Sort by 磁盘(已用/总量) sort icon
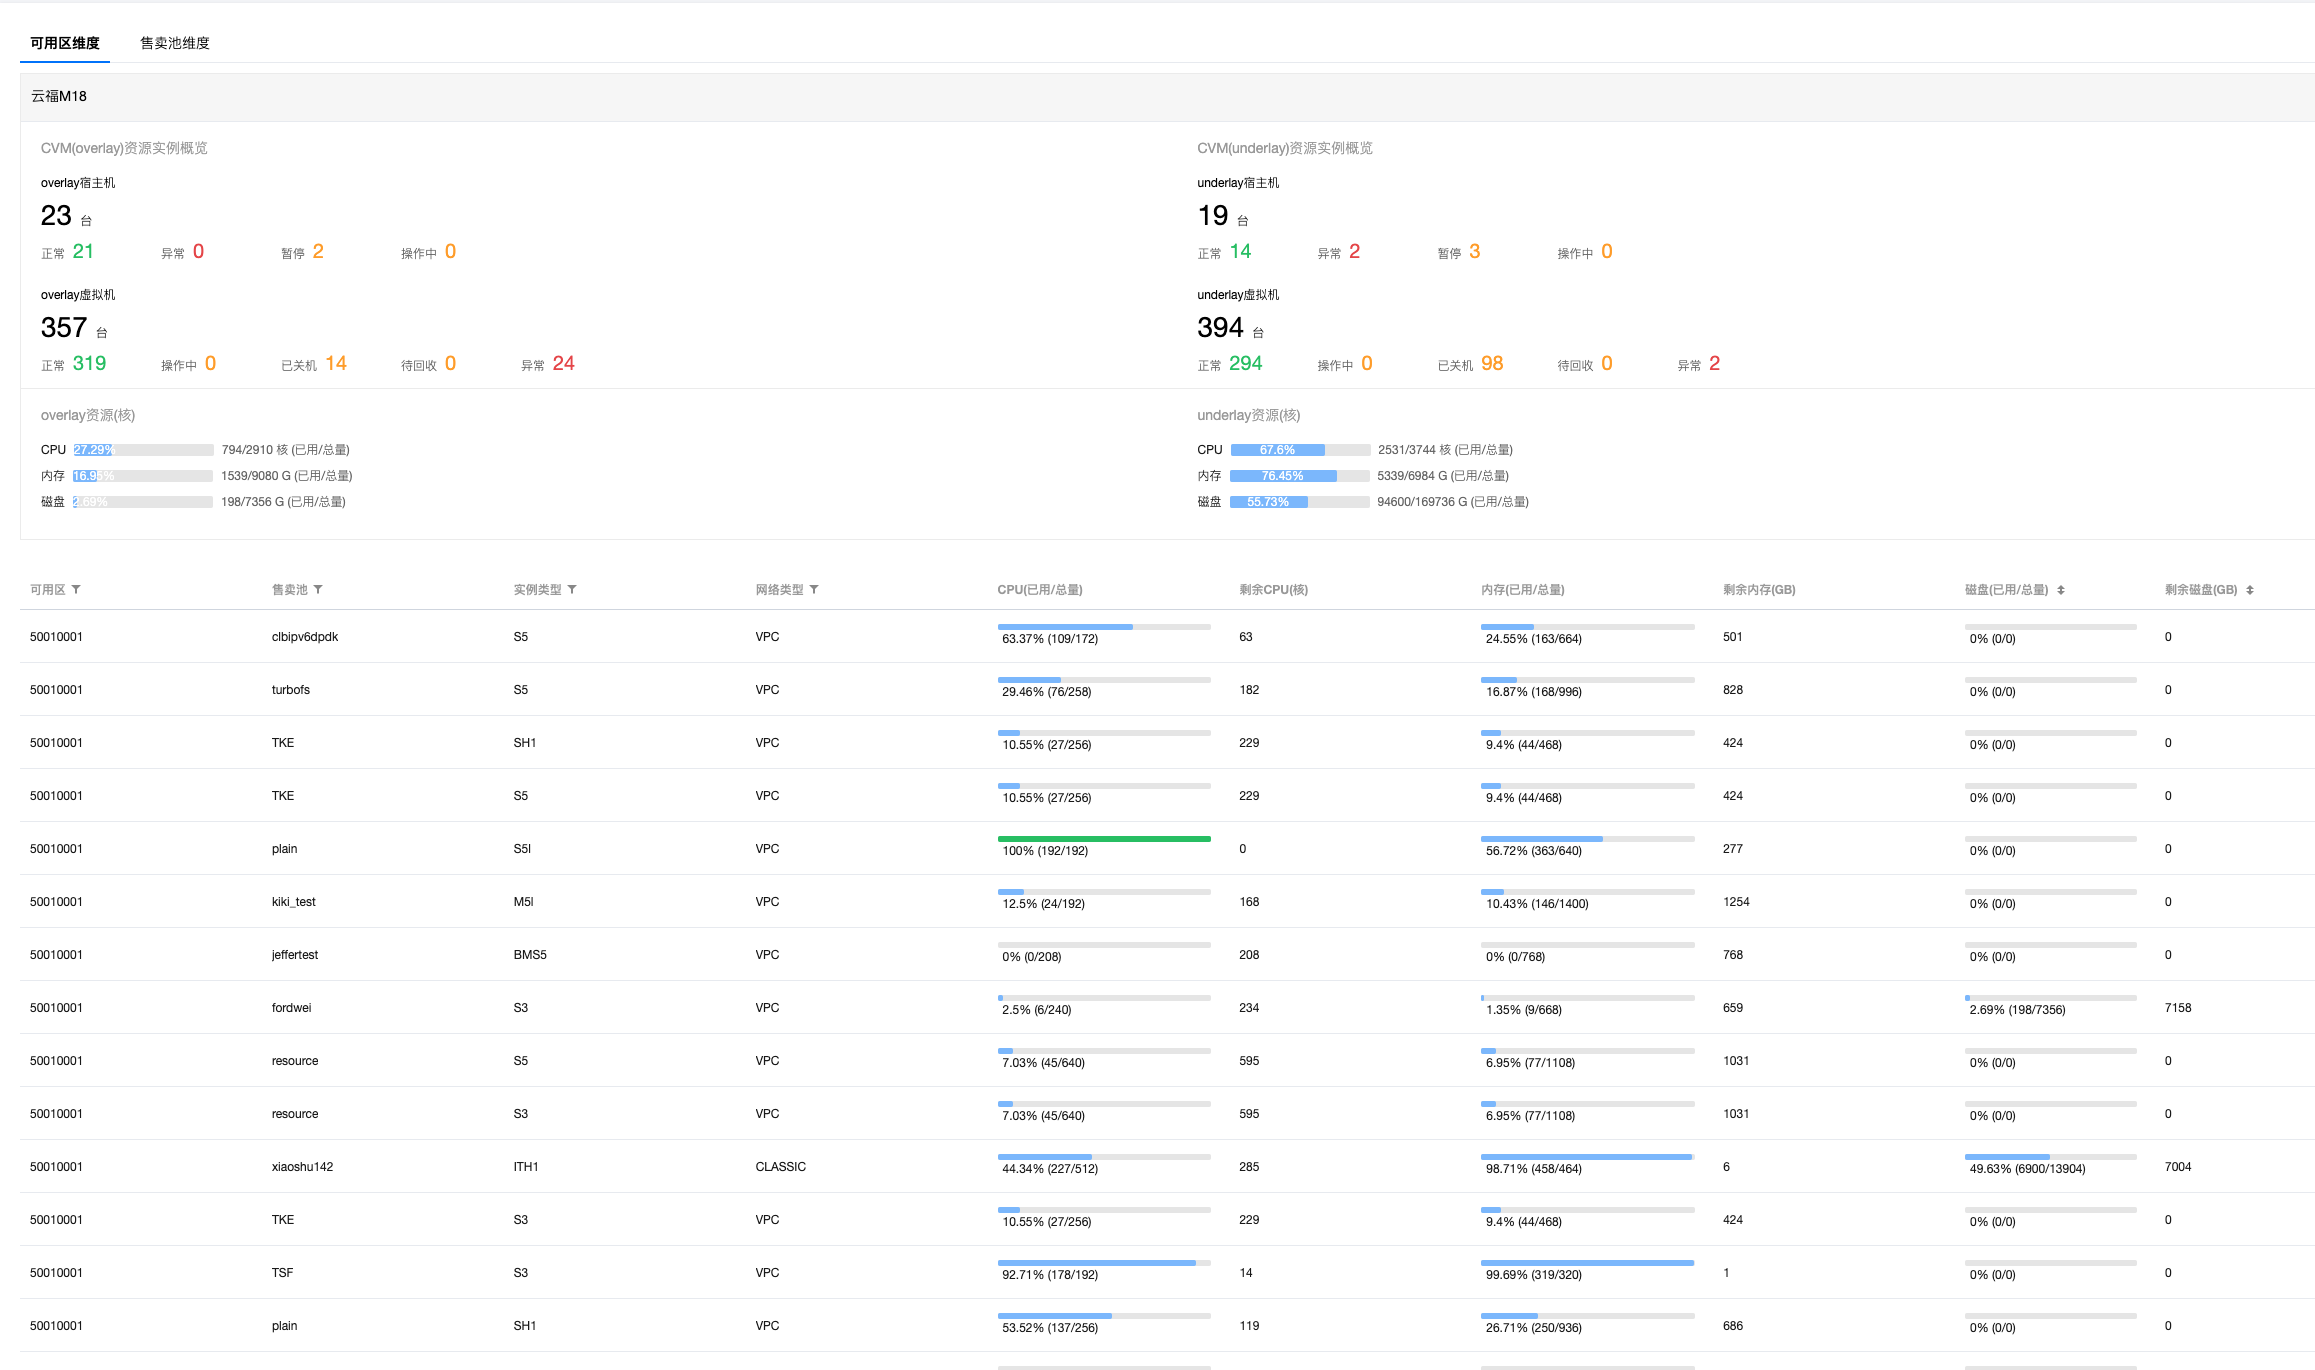Screen dimensions: 2315x1370 tap(2061, 590)
